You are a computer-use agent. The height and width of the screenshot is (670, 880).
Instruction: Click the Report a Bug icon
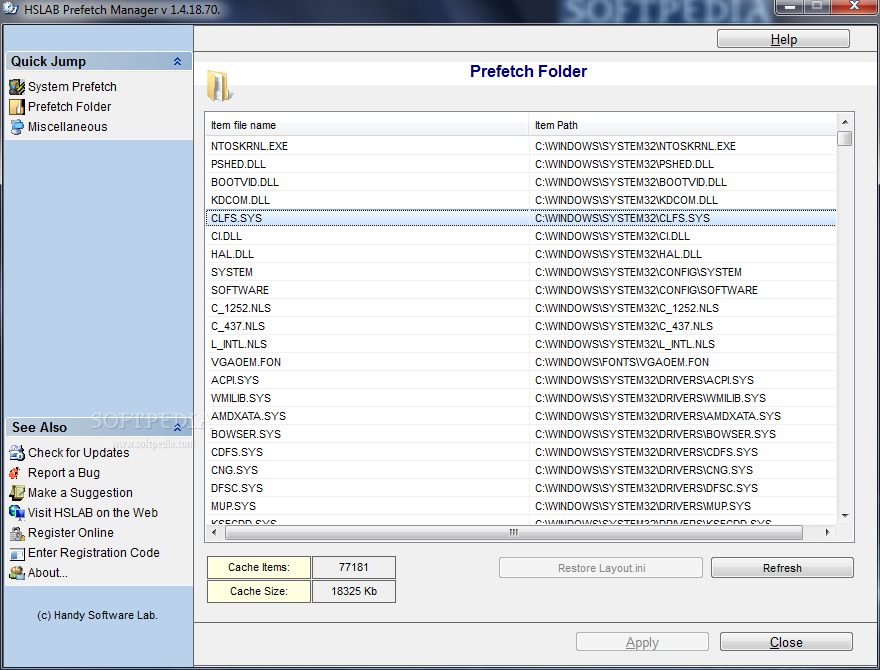pyautogui.click(x=17, y=472)
